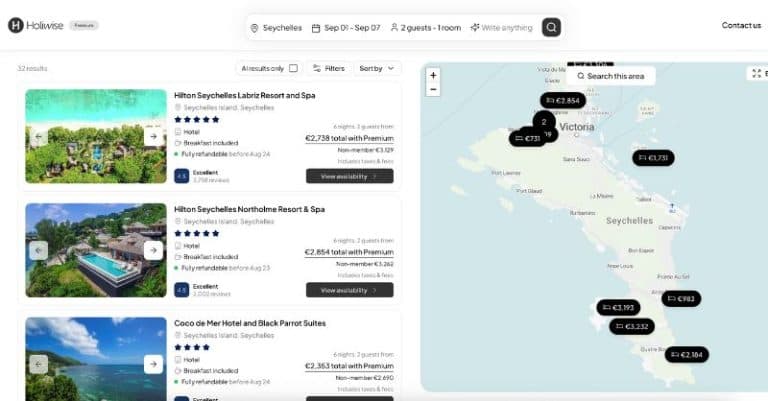This screenshot has height=401, width=768.
Task: Show previous photo of Coco de Mer Hotel
Action: (39, 364)
